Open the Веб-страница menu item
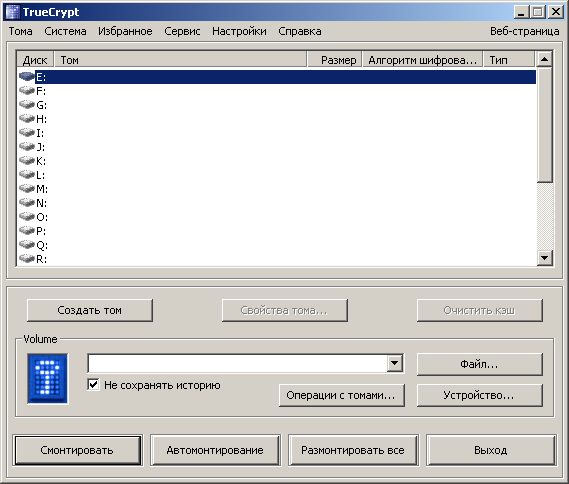The width and height of the screenshot is (569, 484). point(524,31)
